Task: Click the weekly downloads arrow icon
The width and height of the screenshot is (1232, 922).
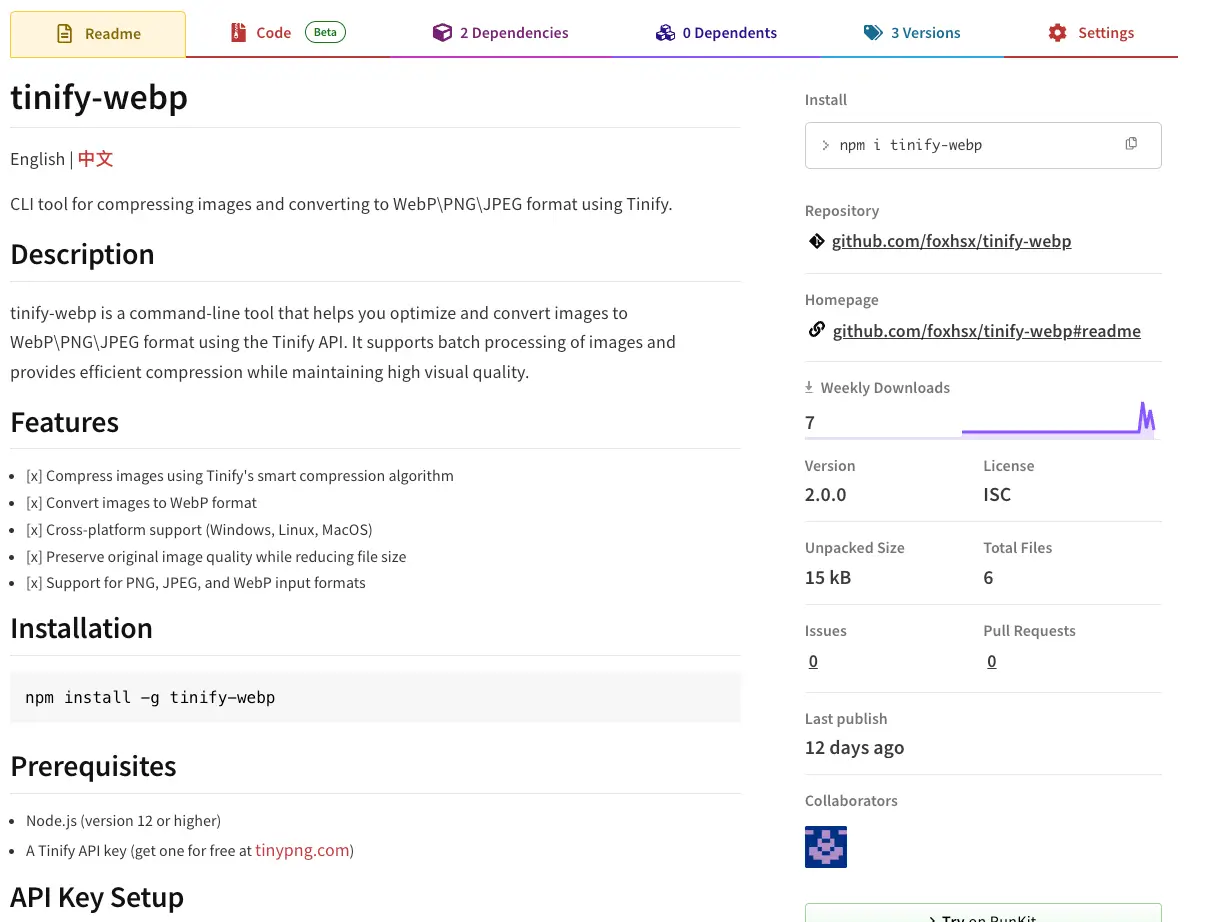Action: [x=809, y=387]
